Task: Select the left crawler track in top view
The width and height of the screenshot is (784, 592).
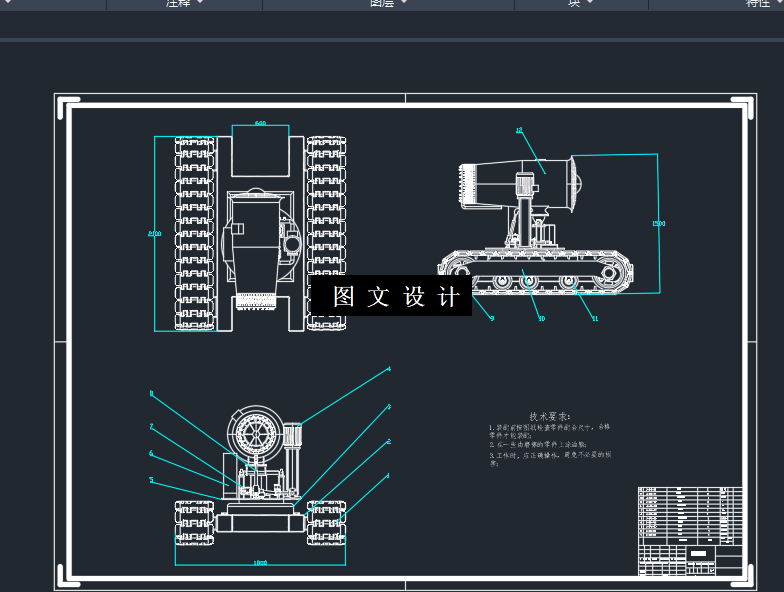Action: point(195,234)
